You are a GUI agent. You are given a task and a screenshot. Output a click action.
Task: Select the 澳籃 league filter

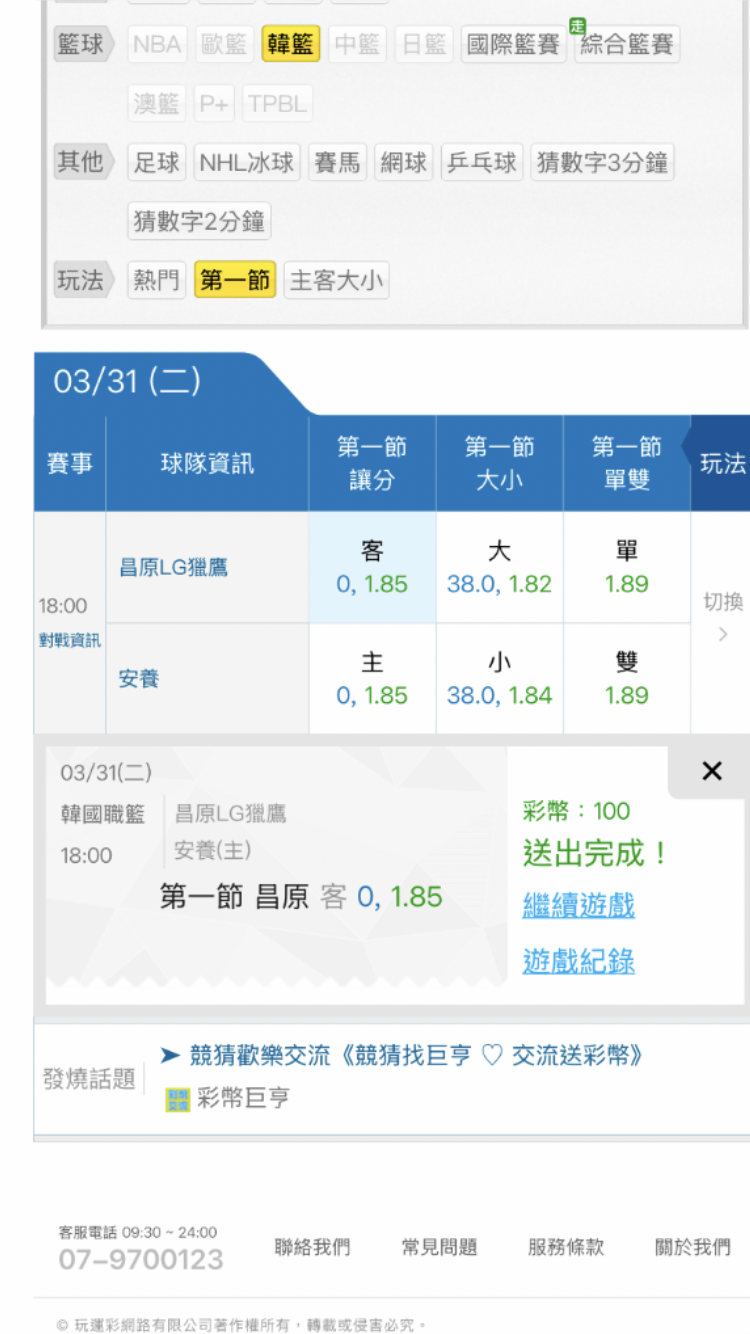157,103
